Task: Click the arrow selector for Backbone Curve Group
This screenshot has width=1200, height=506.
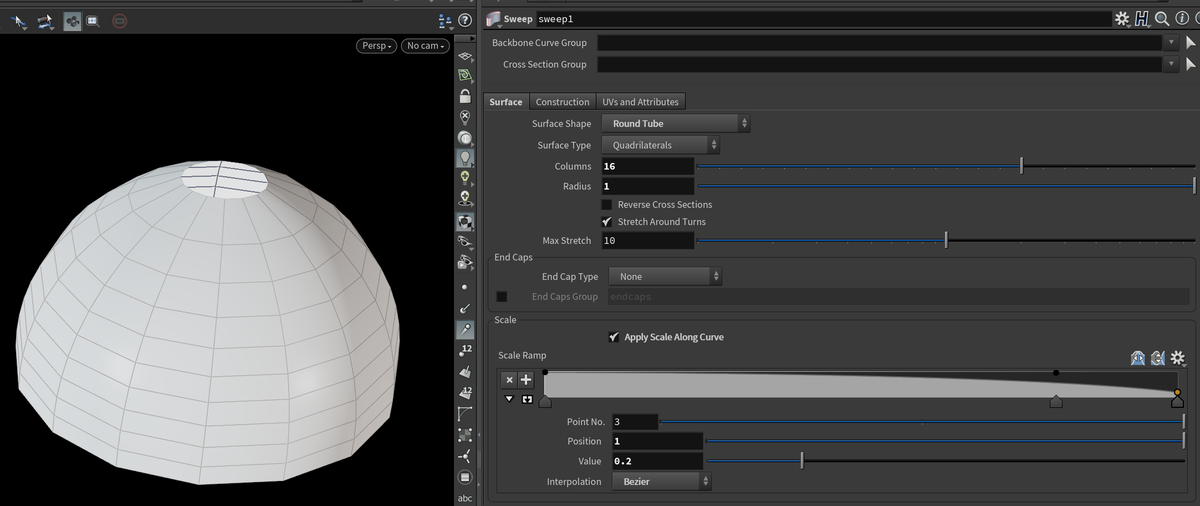Action: (1190, 43)
